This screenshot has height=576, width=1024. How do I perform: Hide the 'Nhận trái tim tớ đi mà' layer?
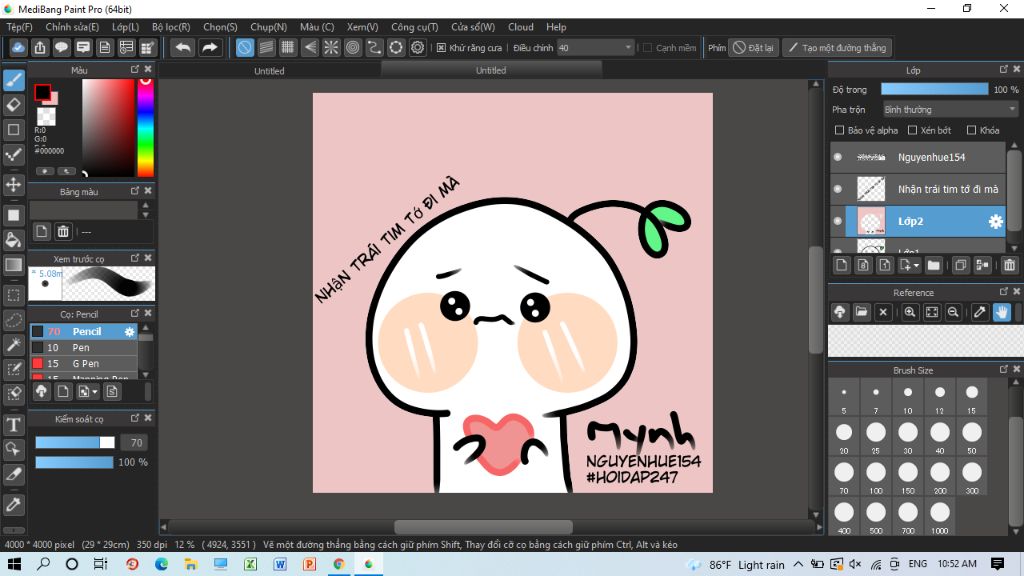[x=838, y=189]
